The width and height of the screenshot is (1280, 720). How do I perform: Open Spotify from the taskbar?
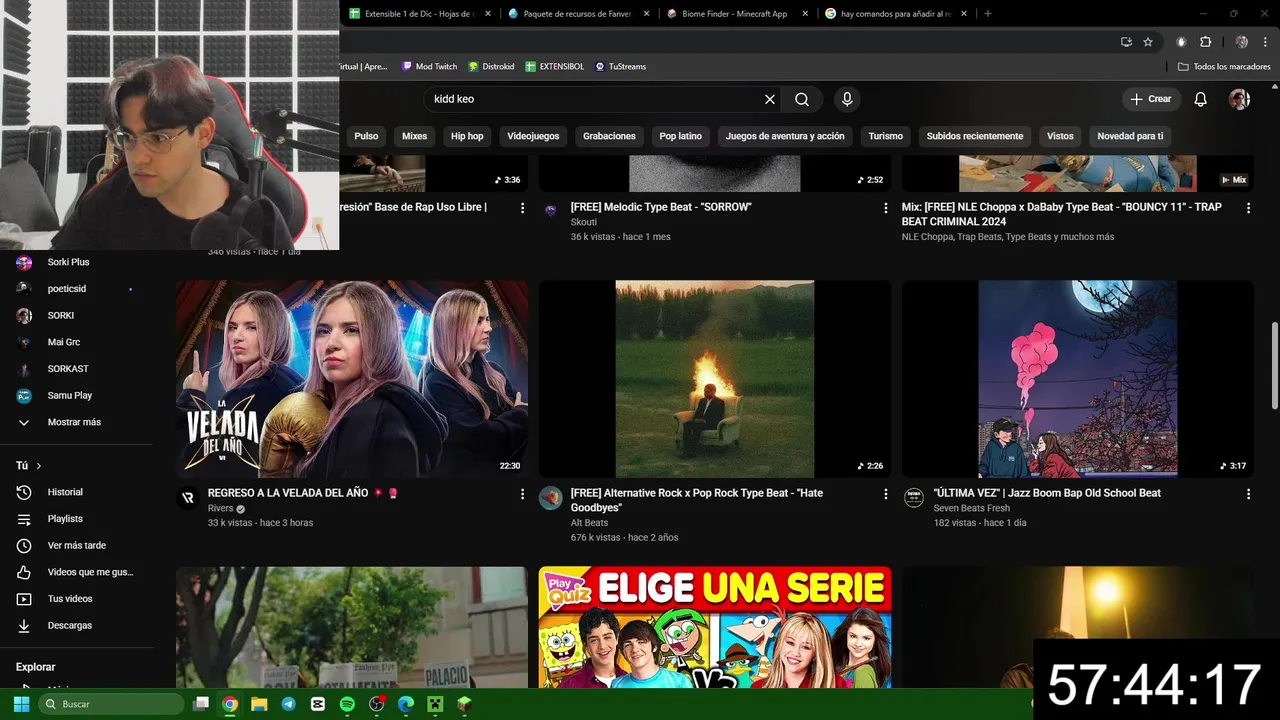pos(347,704)
